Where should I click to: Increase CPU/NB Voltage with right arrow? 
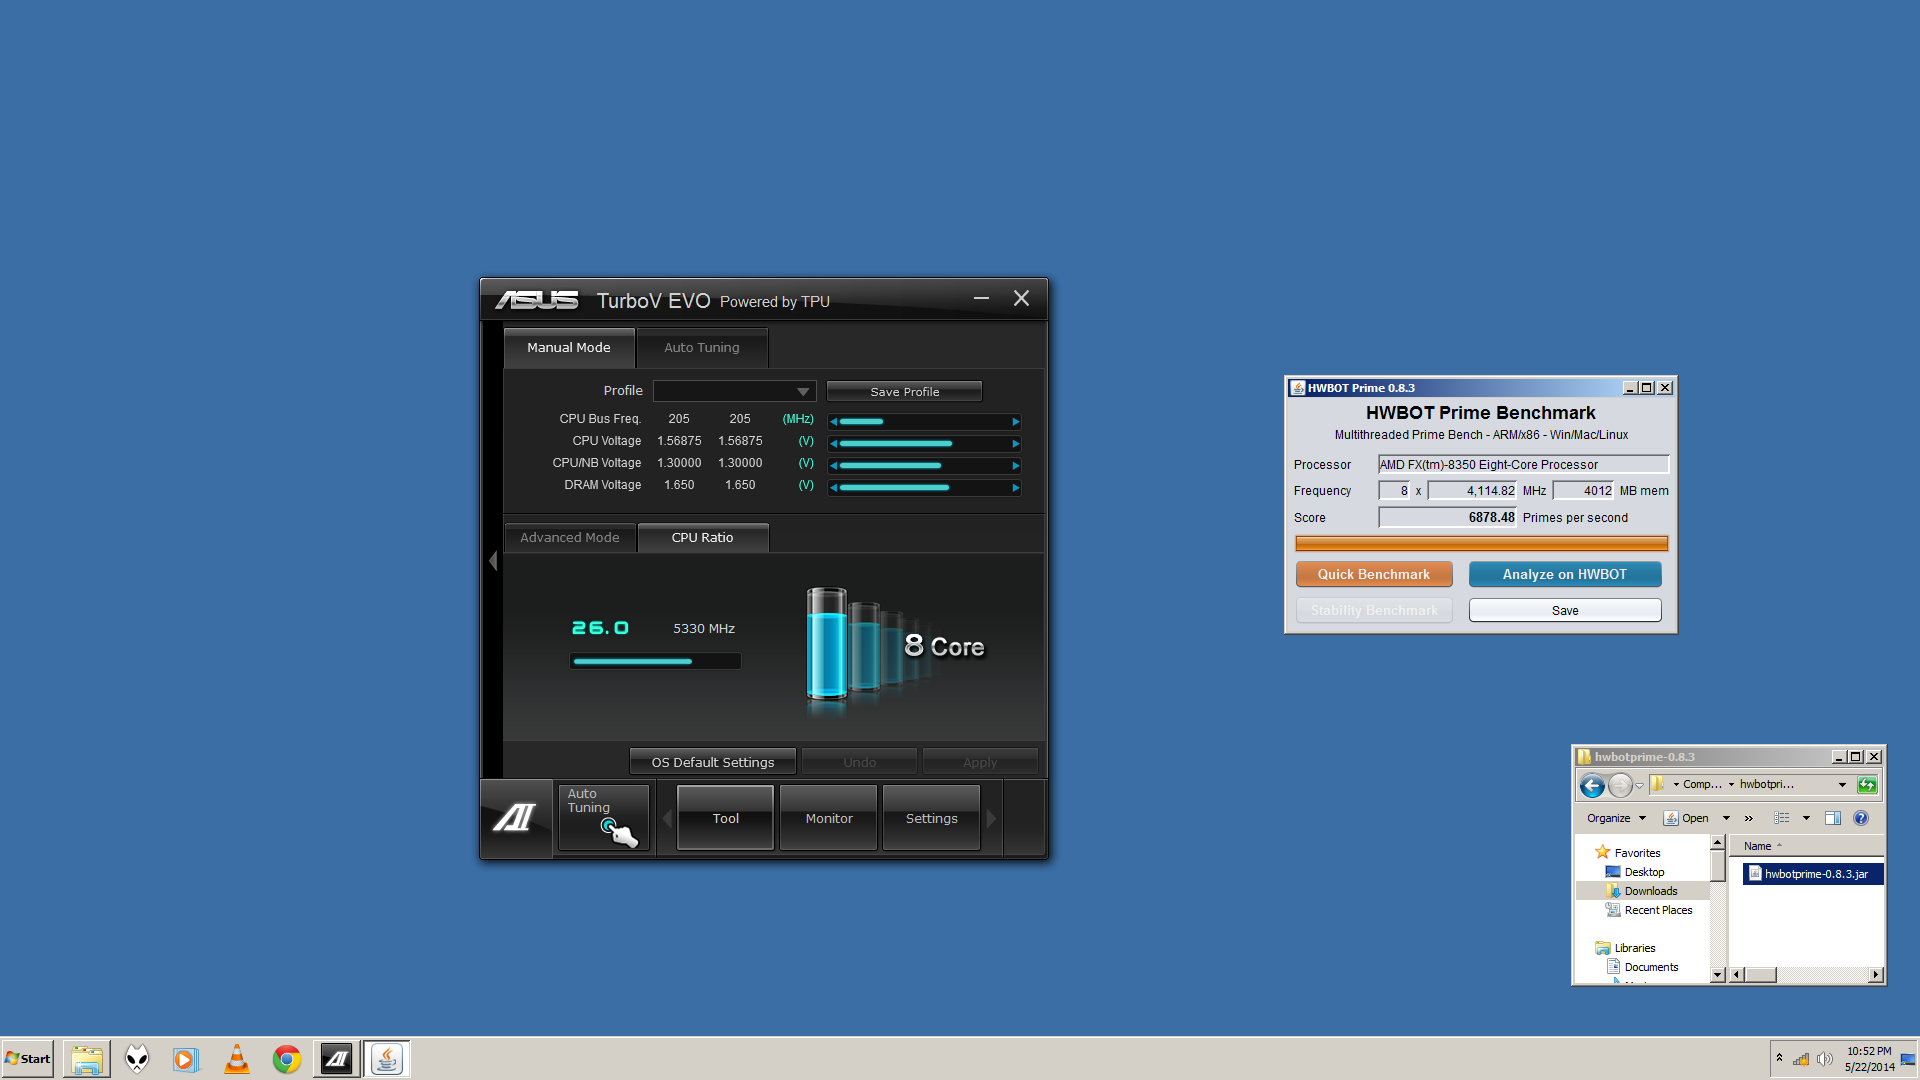[1015, 466]
